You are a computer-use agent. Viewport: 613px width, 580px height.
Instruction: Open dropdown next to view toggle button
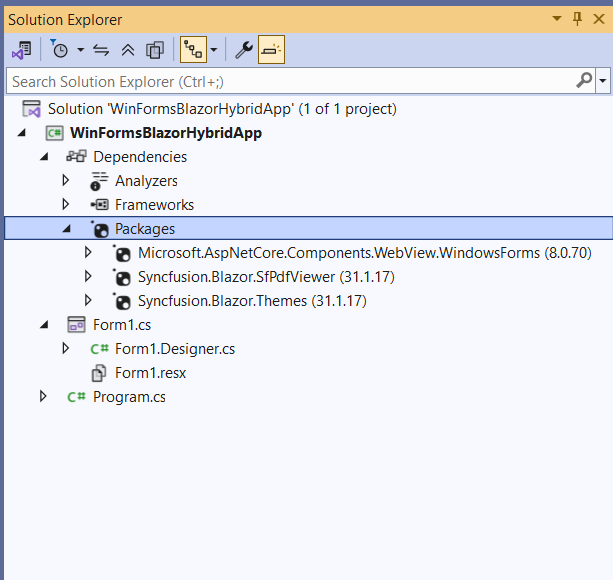click(x=213, y=50)
